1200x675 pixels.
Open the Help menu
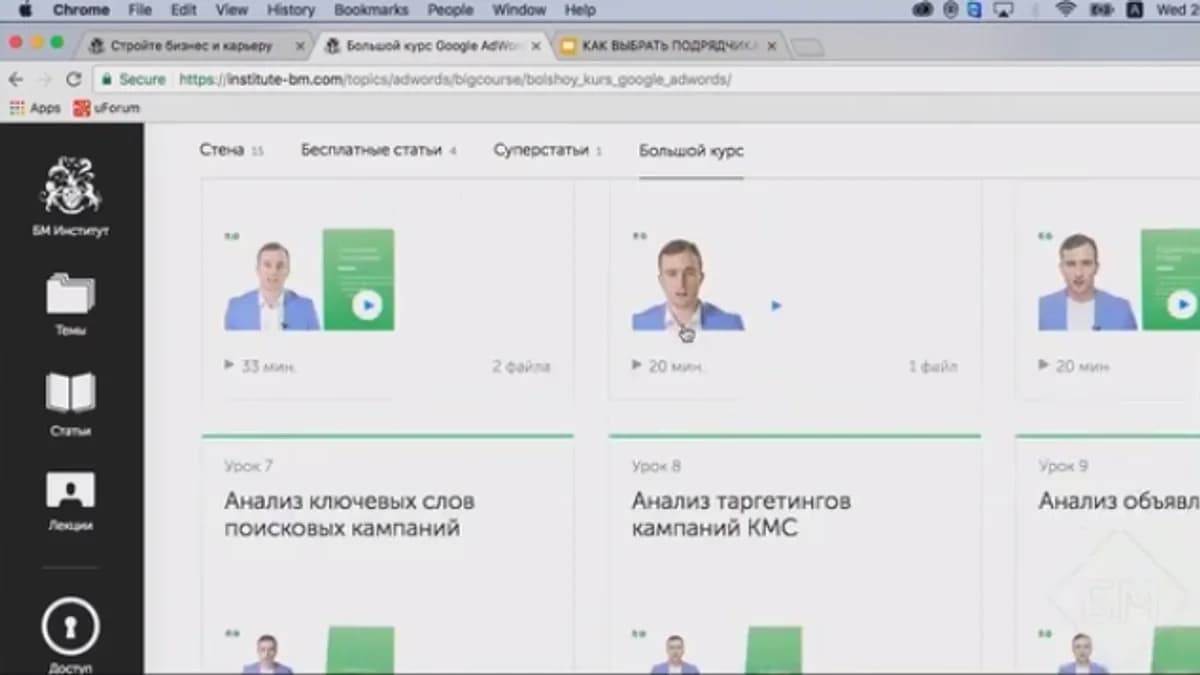tap(580, 10)
